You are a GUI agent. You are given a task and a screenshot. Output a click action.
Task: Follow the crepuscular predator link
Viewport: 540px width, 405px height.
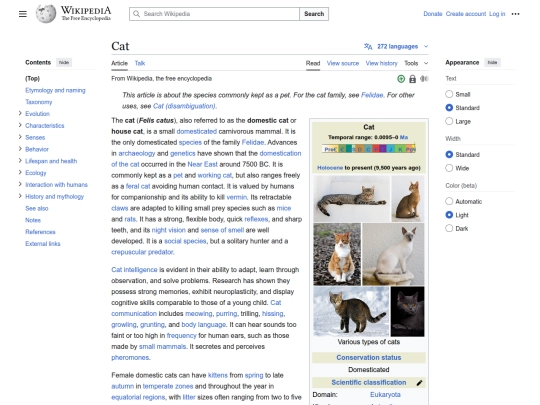pyautogui.click(x=142, y=252)
